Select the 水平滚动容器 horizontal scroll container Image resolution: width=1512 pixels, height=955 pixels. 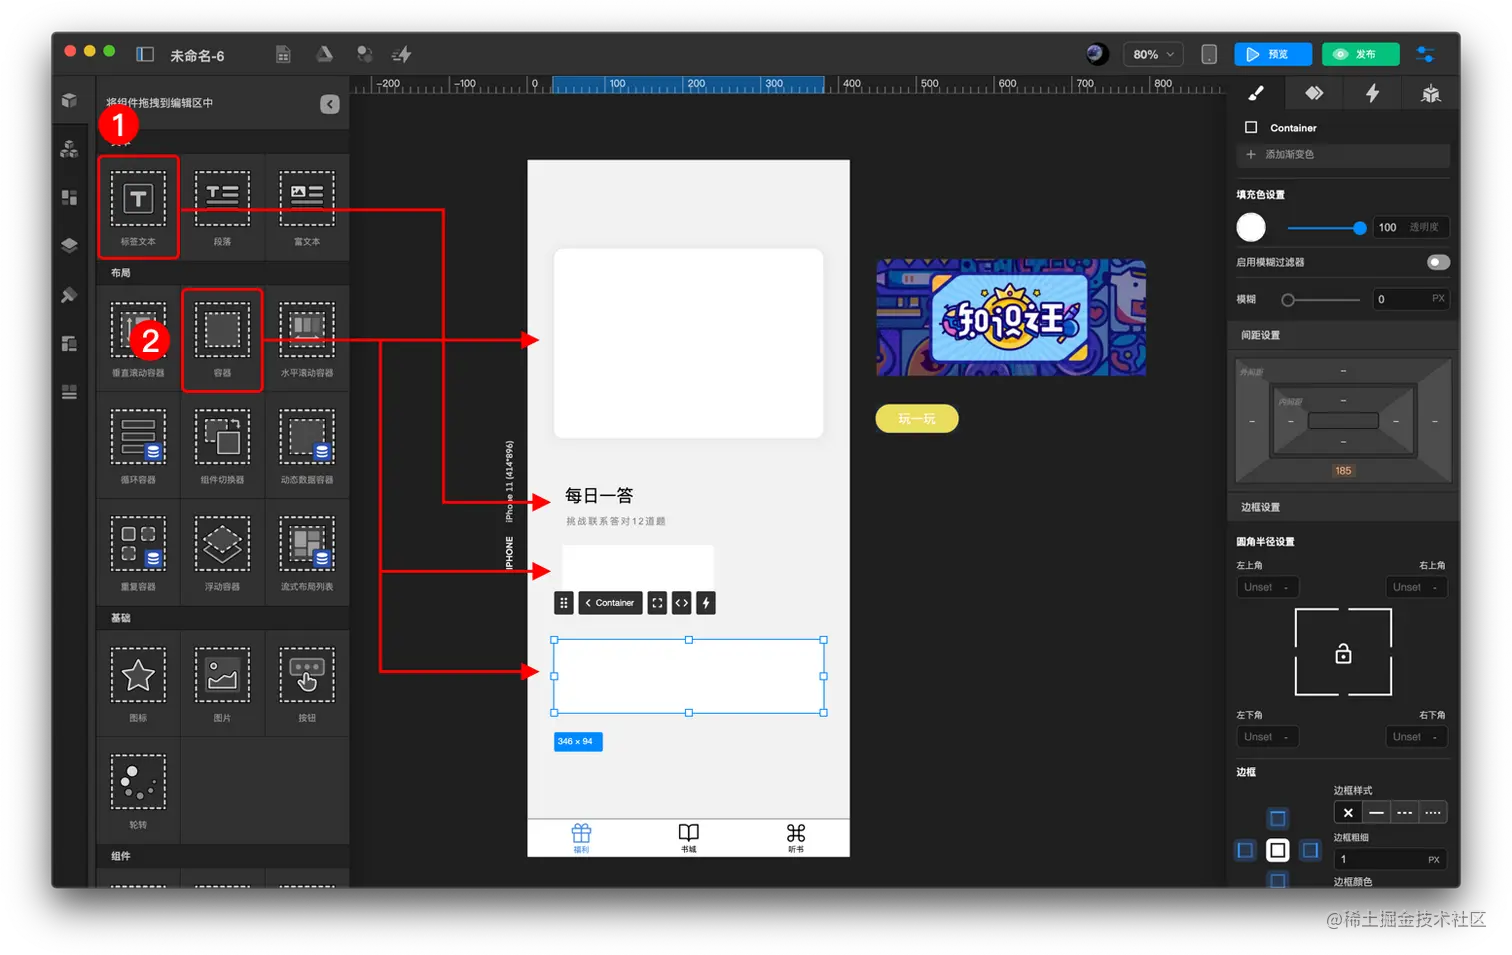point(307,340)
